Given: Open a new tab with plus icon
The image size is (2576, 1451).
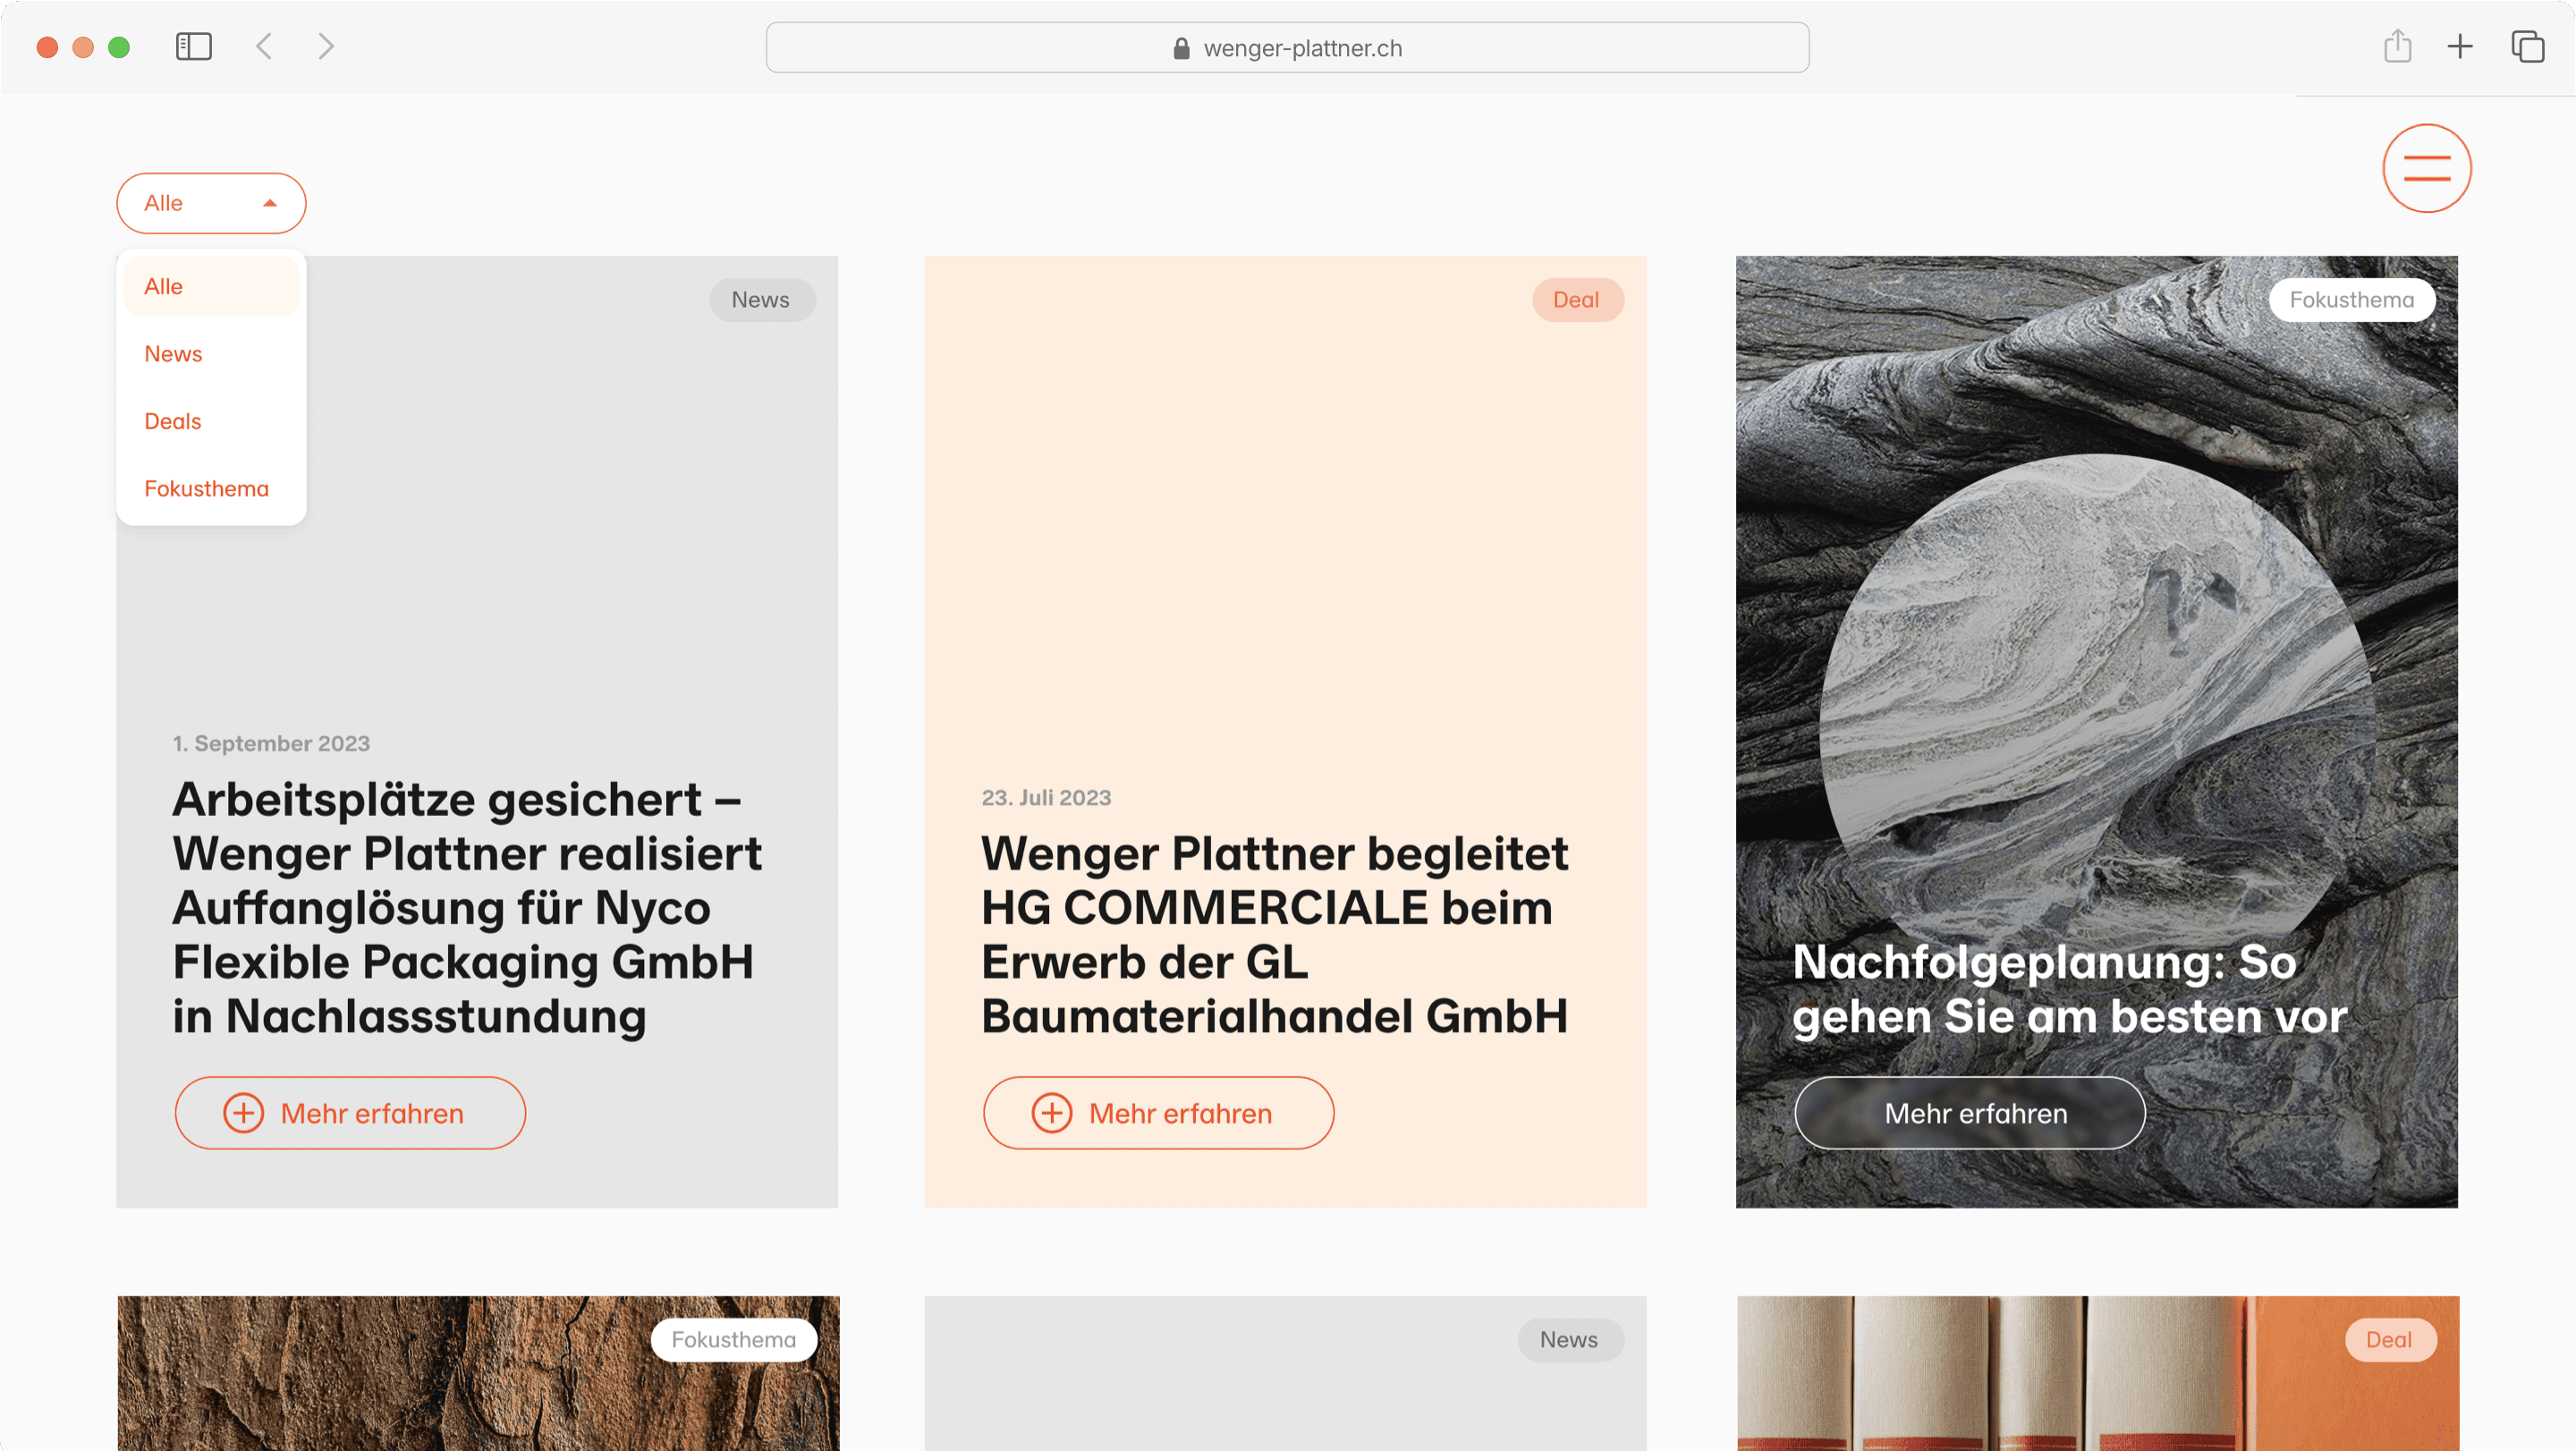Looking at the screenshot, I should click(x=2459, y=47).
